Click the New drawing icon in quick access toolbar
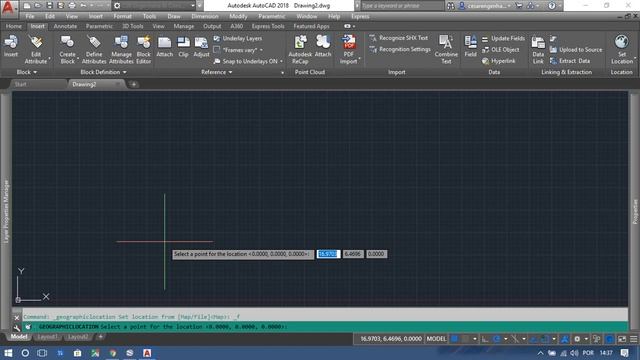This screenshot has width=640, height=360. pyautogui.click(x=27, y=6)
